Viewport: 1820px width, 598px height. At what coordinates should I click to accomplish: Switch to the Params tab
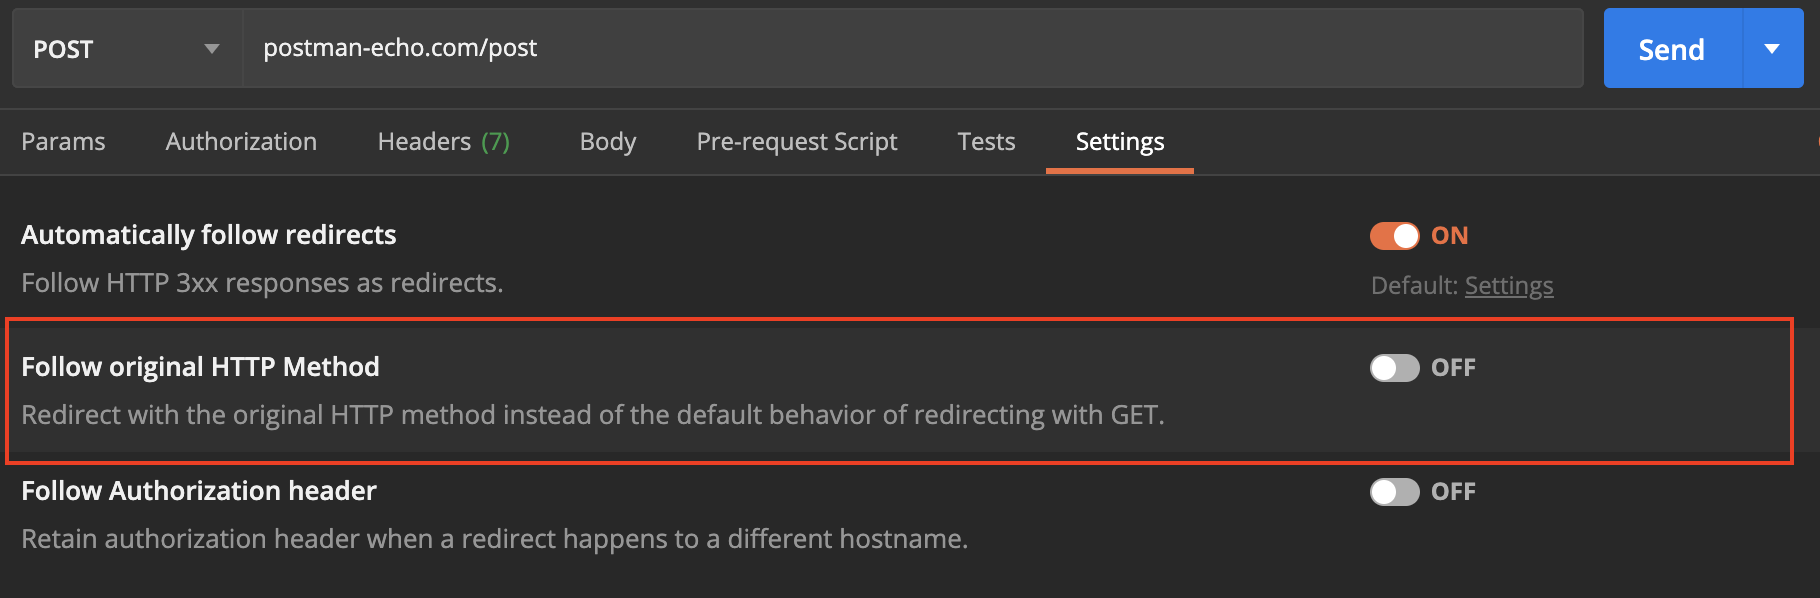coord(63,141)
